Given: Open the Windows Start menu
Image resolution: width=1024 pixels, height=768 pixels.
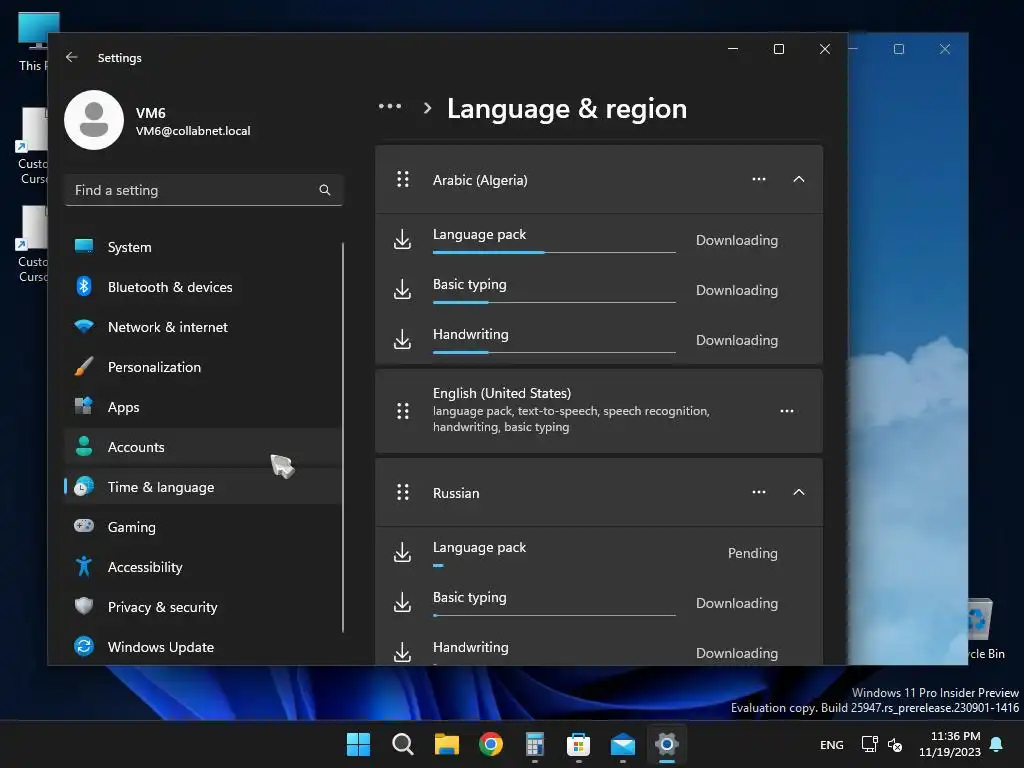Looking at the screenshot, I should [x=358, y=744].
